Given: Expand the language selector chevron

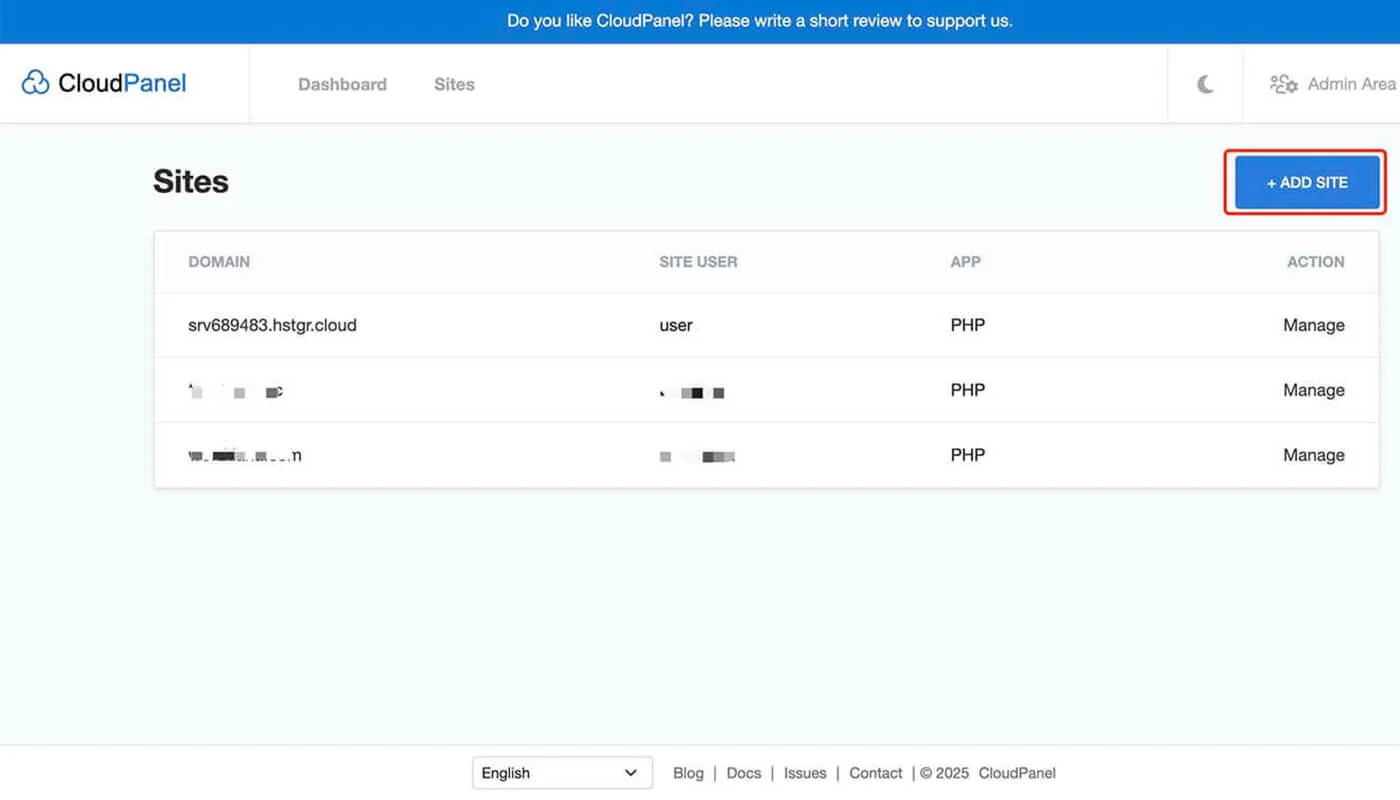Looking at the screenshot, I should pyautogui.click(x=631, y=772).
